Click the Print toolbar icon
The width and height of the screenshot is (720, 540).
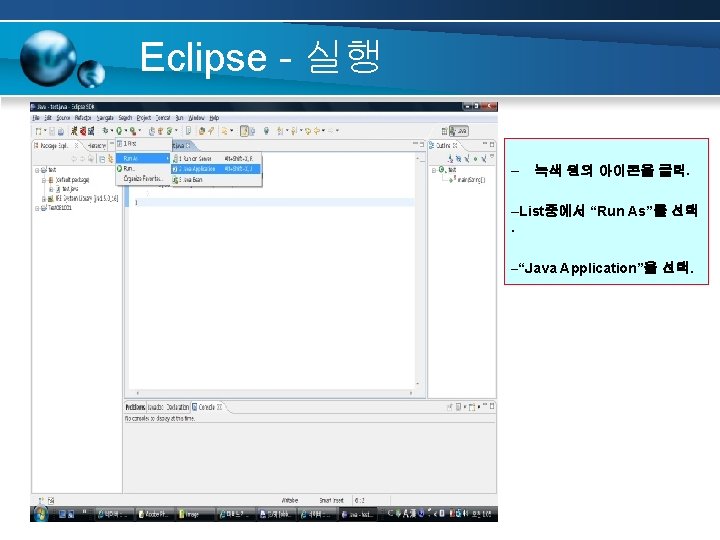(x=61, y=131)
